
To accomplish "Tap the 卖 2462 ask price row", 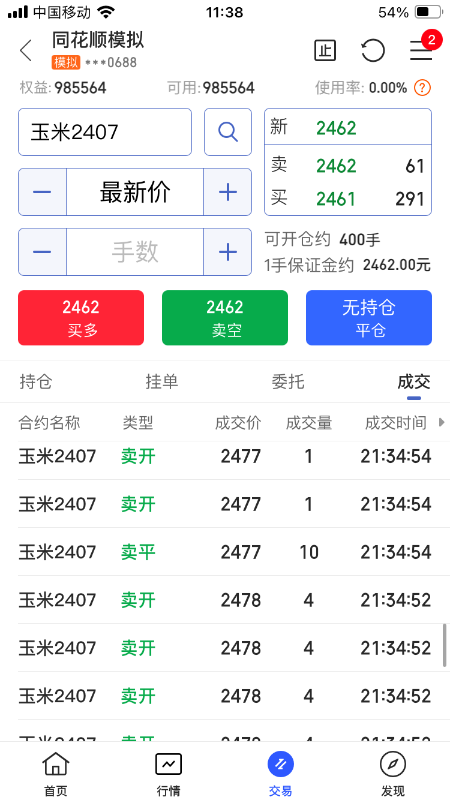I will pyautogui.click(x=348, y=166).
